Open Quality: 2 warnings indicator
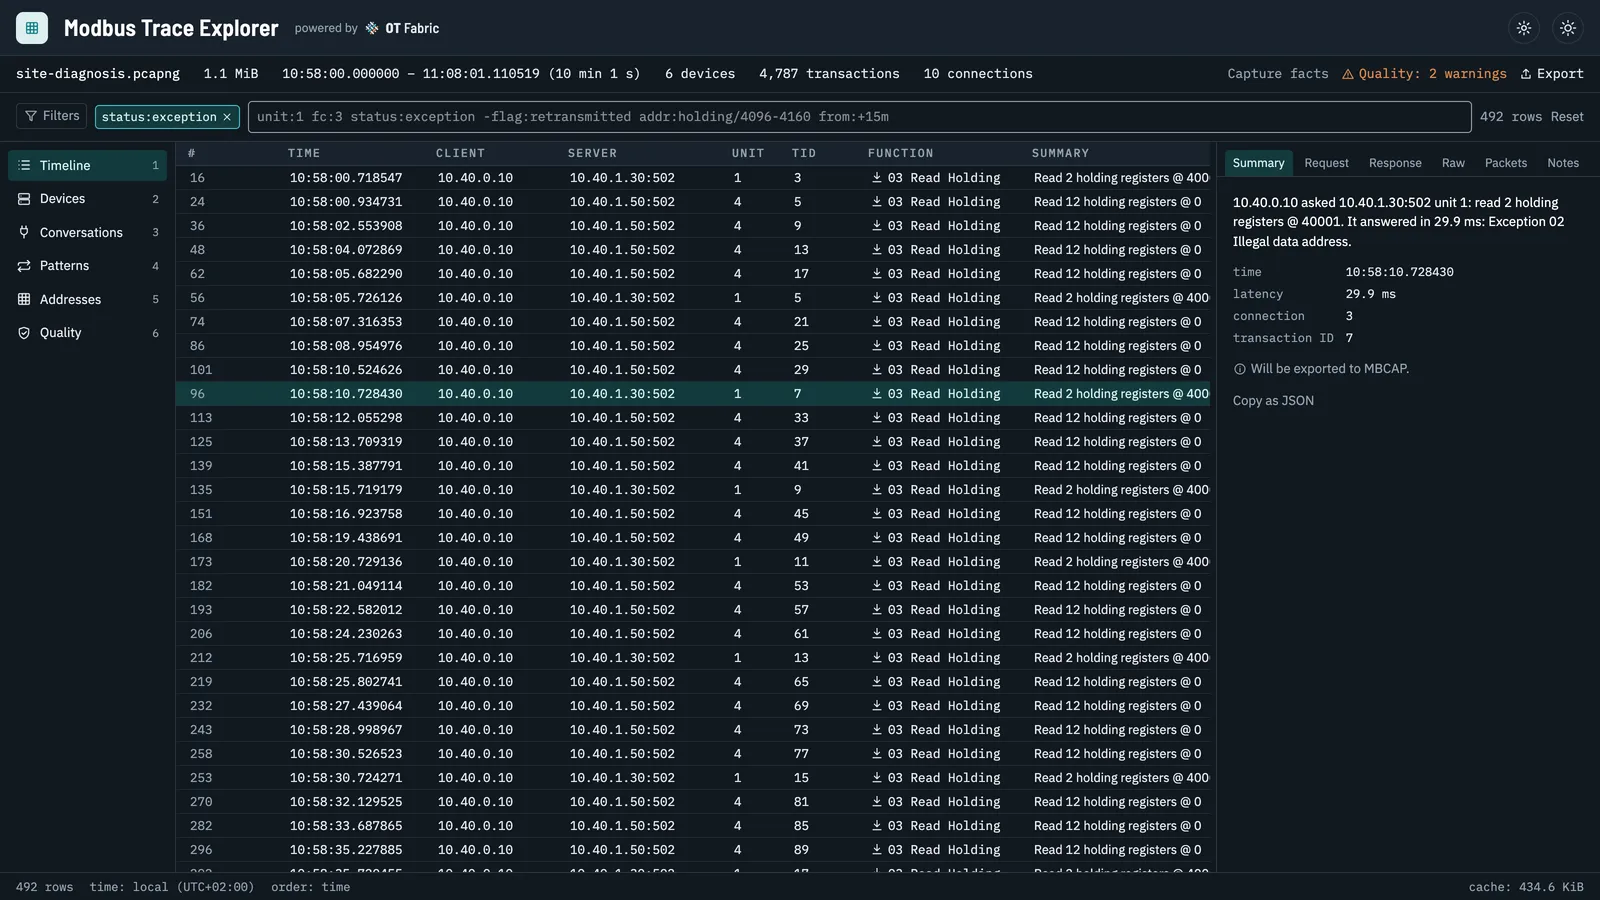Viewport: 1600px width, 900px height. pyautogui.click(x=1424, y=74)
